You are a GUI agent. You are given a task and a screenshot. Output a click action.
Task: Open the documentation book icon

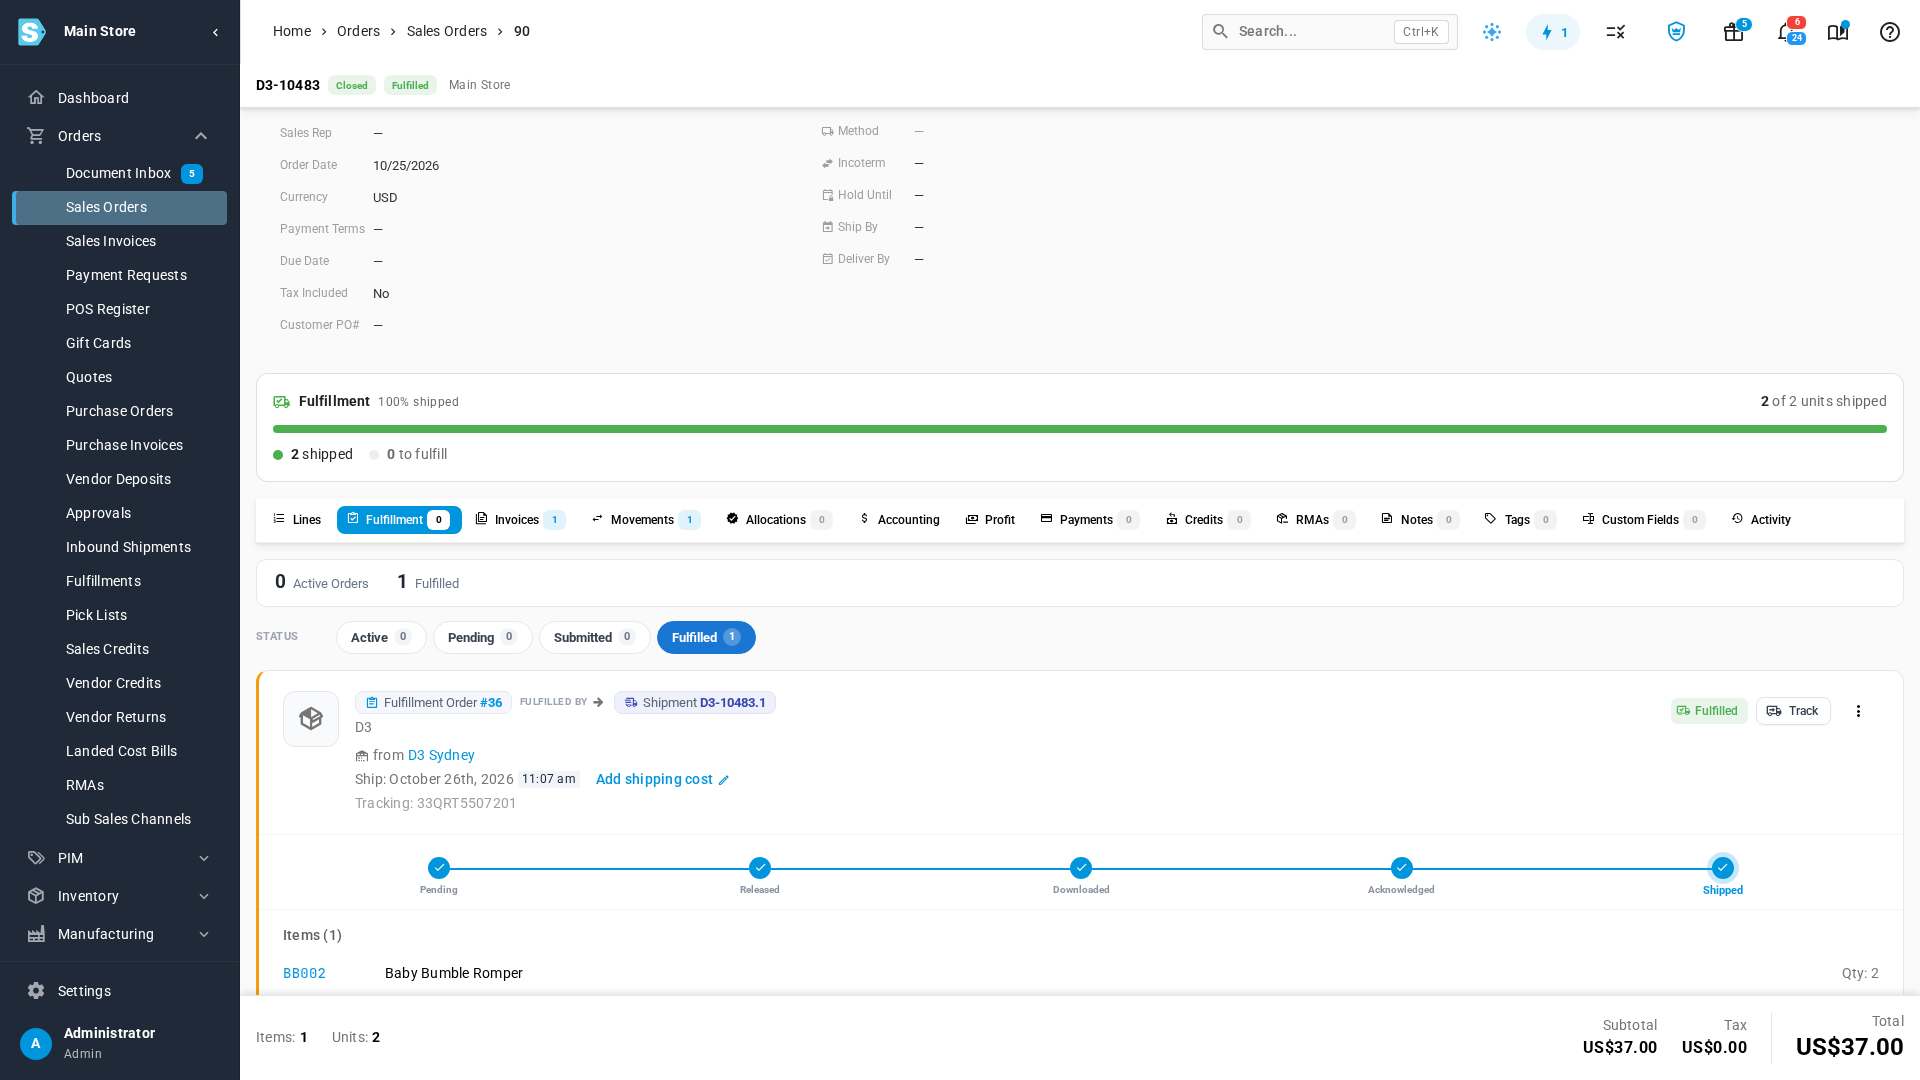[1838, 32]
